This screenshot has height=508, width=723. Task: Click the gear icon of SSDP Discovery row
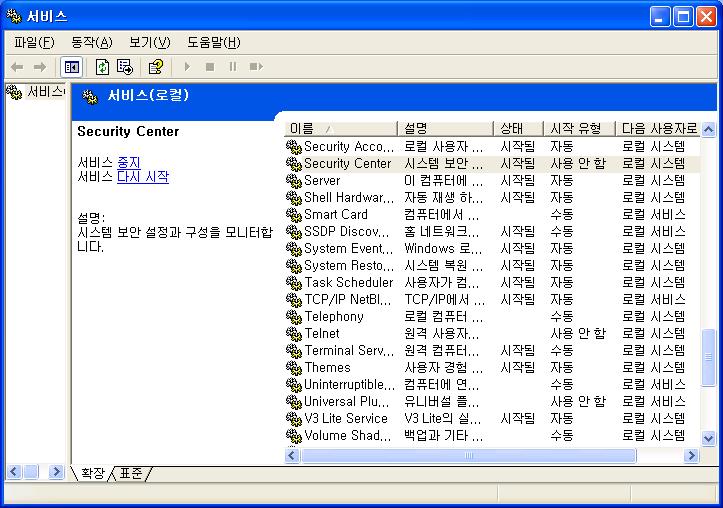click(294, 232)
